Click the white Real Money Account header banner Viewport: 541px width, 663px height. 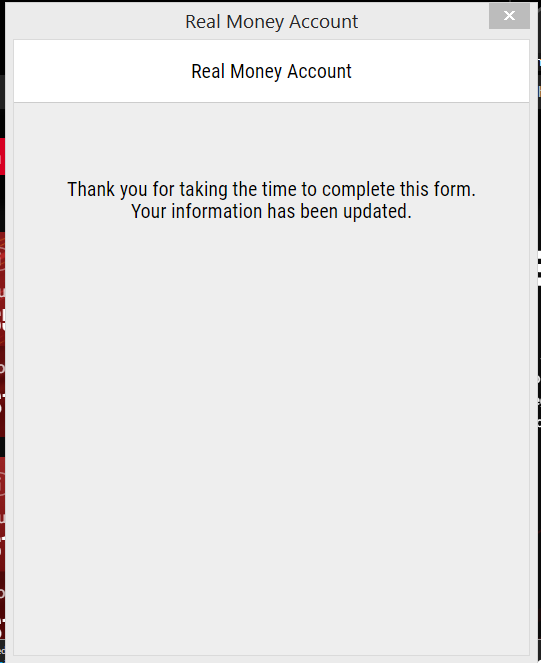tap(271, 71)
